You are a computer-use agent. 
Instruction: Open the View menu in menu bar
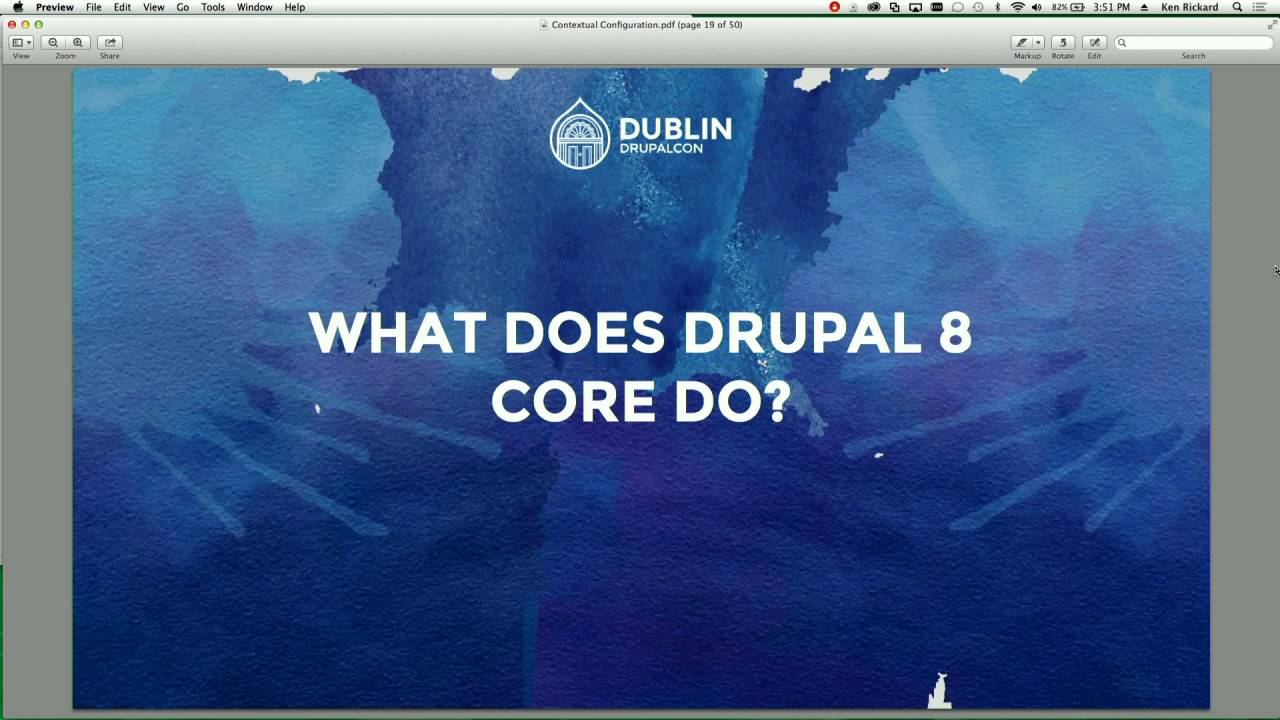pos(154,7)
